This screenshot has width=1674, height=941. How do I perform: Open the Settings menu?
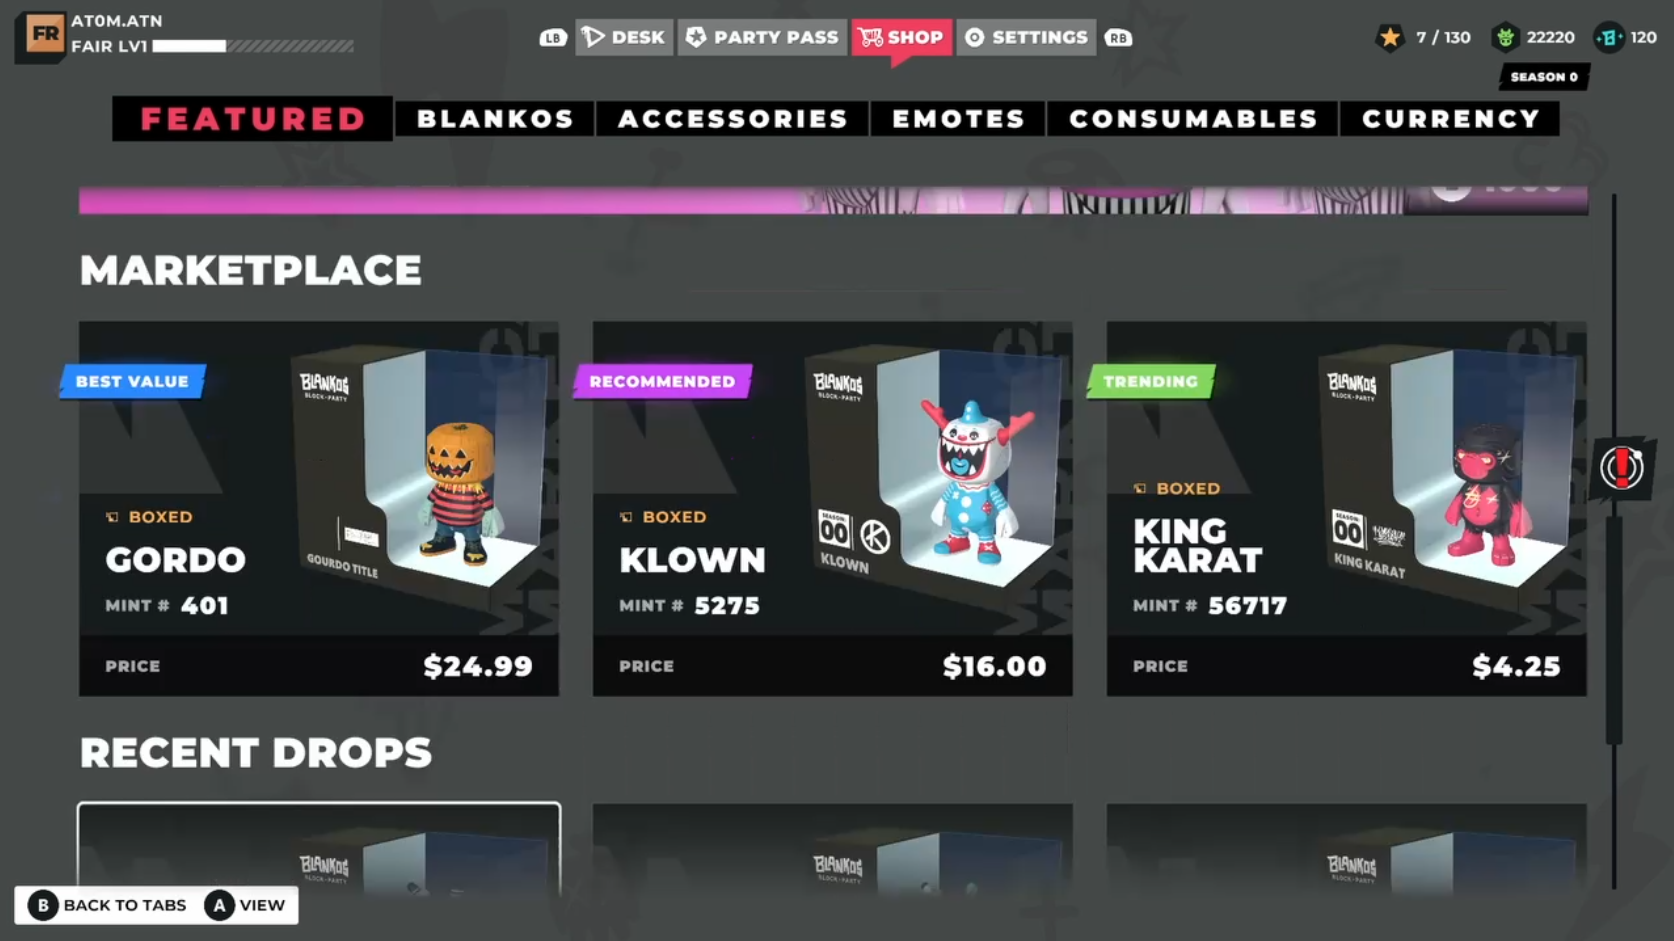pos(1026,37)
